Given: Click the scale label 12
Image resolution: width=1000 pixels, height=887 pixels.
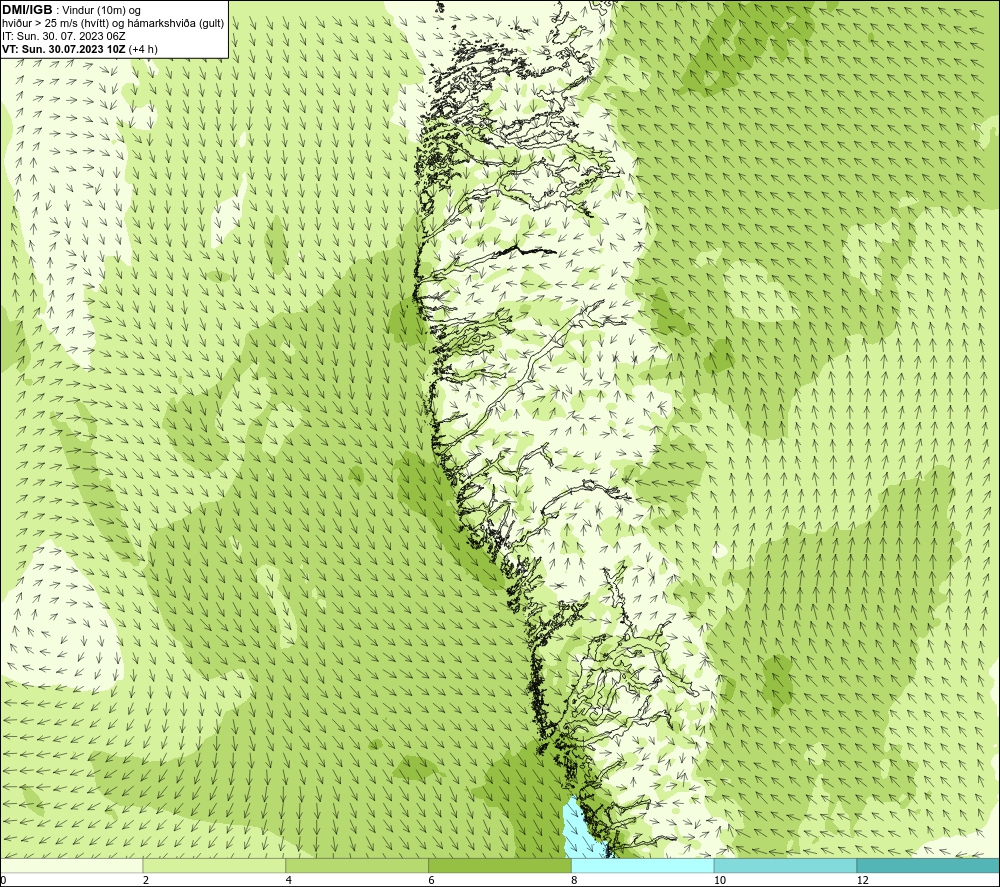Looking at the screenshot, I should click(x=863, y=880).
